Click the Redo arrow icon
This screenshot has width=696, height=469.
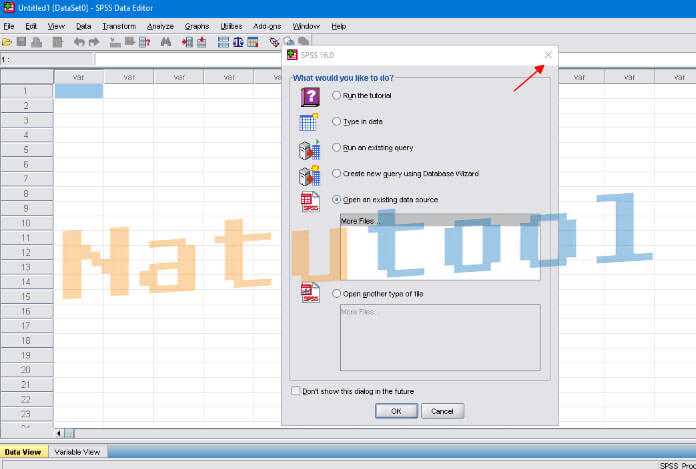pos(94,43)
